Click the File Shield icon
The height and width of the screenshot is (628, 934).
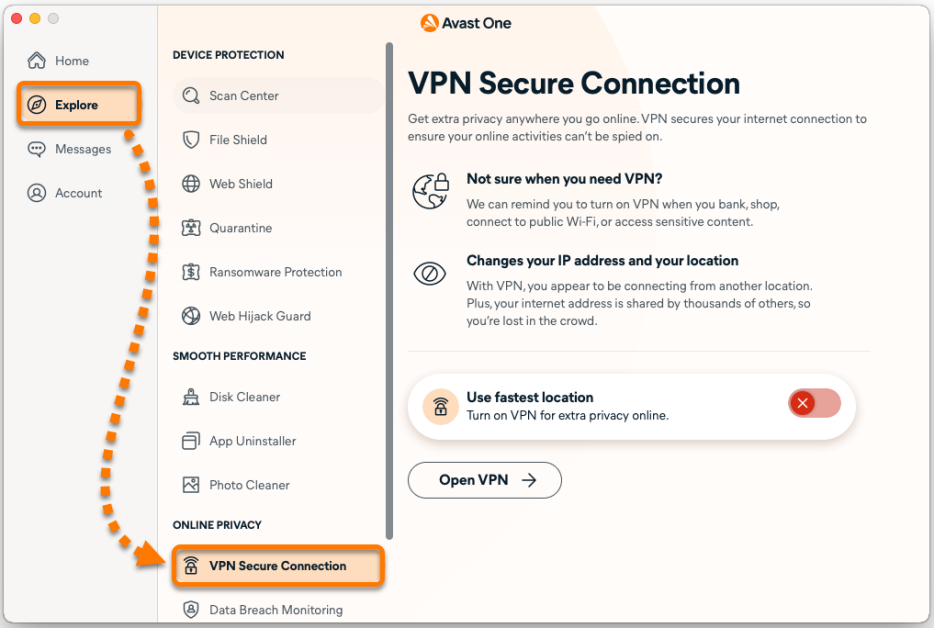(x=191, y=140)
